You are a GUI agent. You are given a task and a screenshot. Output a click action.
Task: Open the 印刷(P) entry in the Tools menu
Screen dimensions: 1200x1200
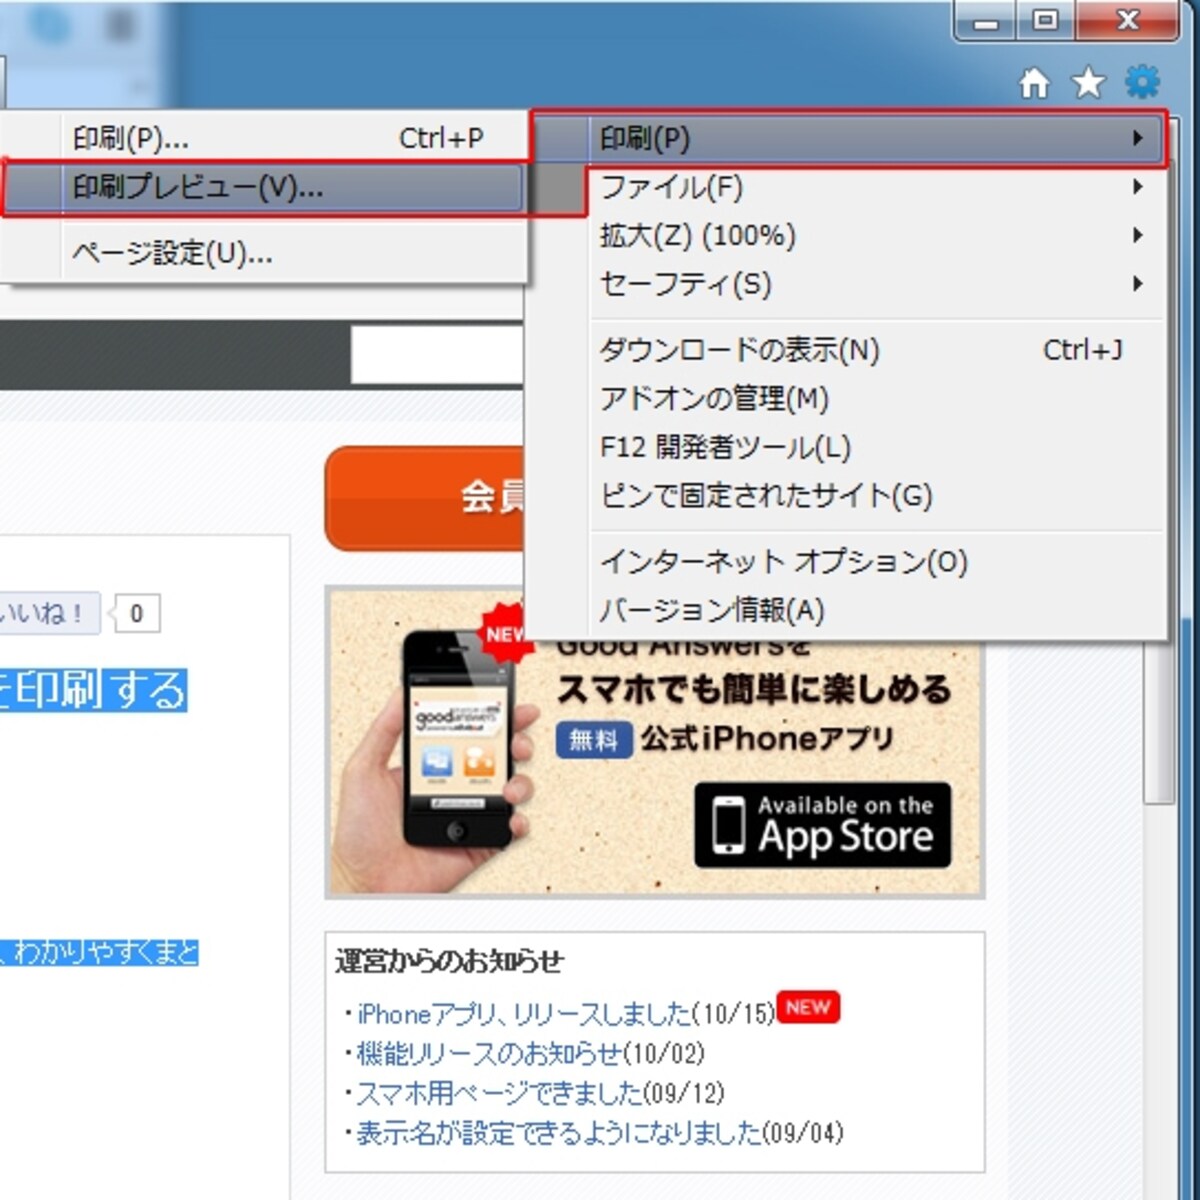pyautogui.click(x=847, y=138)
